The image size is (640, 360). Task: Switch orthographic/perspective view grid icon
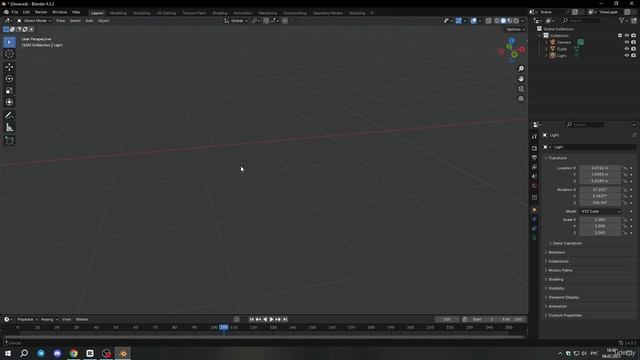[x=521, y=99]
